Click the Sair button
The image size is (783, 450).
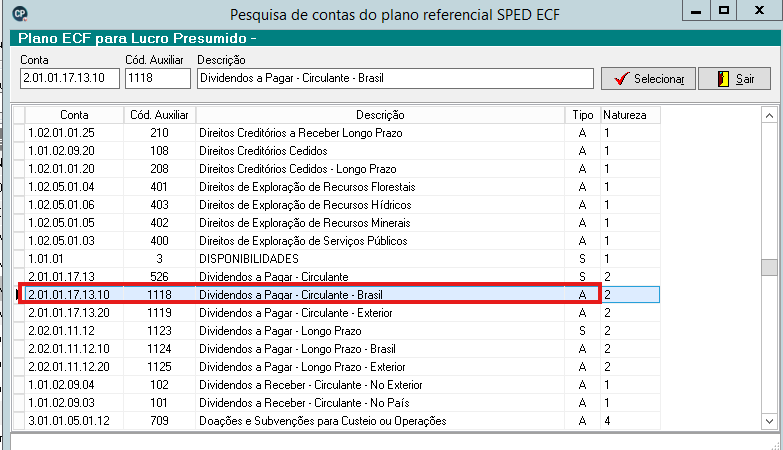[x=734, y=78]
